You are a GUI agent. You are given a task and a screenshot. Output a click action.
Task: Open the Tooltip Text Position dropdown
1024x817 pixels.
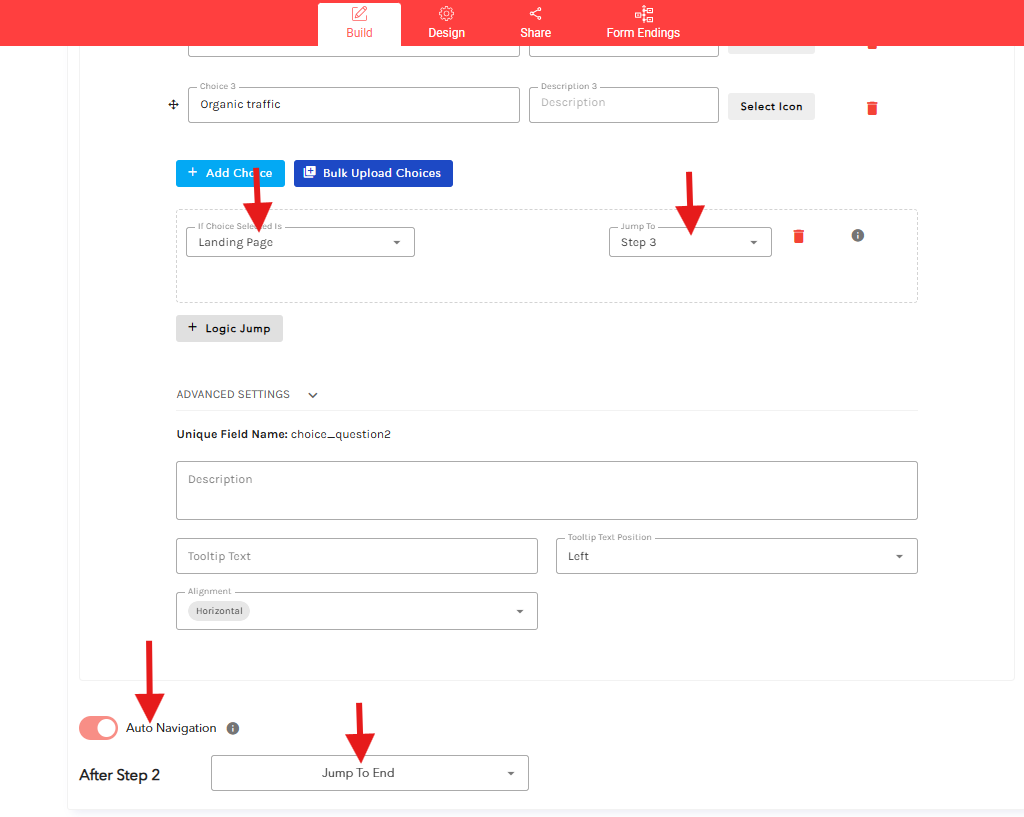click(735, 555)
